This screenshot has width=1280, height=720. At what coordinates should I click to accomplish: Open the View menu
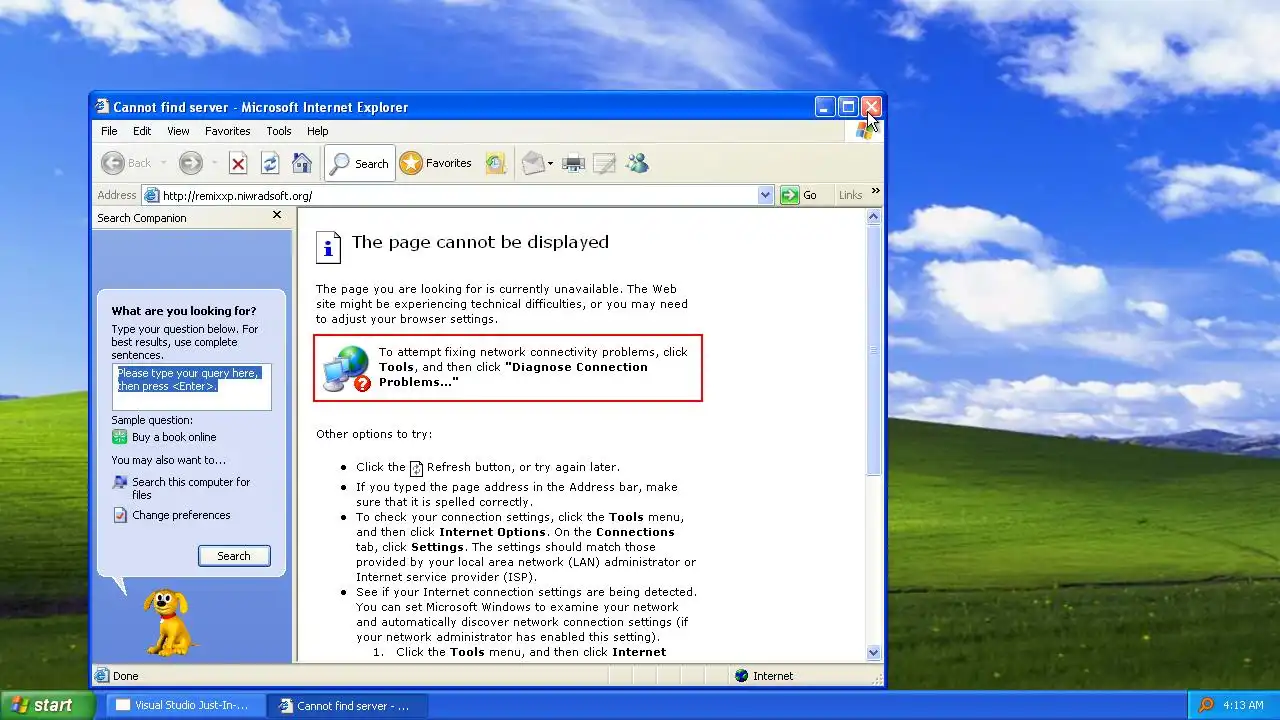[x=178, y=131]
